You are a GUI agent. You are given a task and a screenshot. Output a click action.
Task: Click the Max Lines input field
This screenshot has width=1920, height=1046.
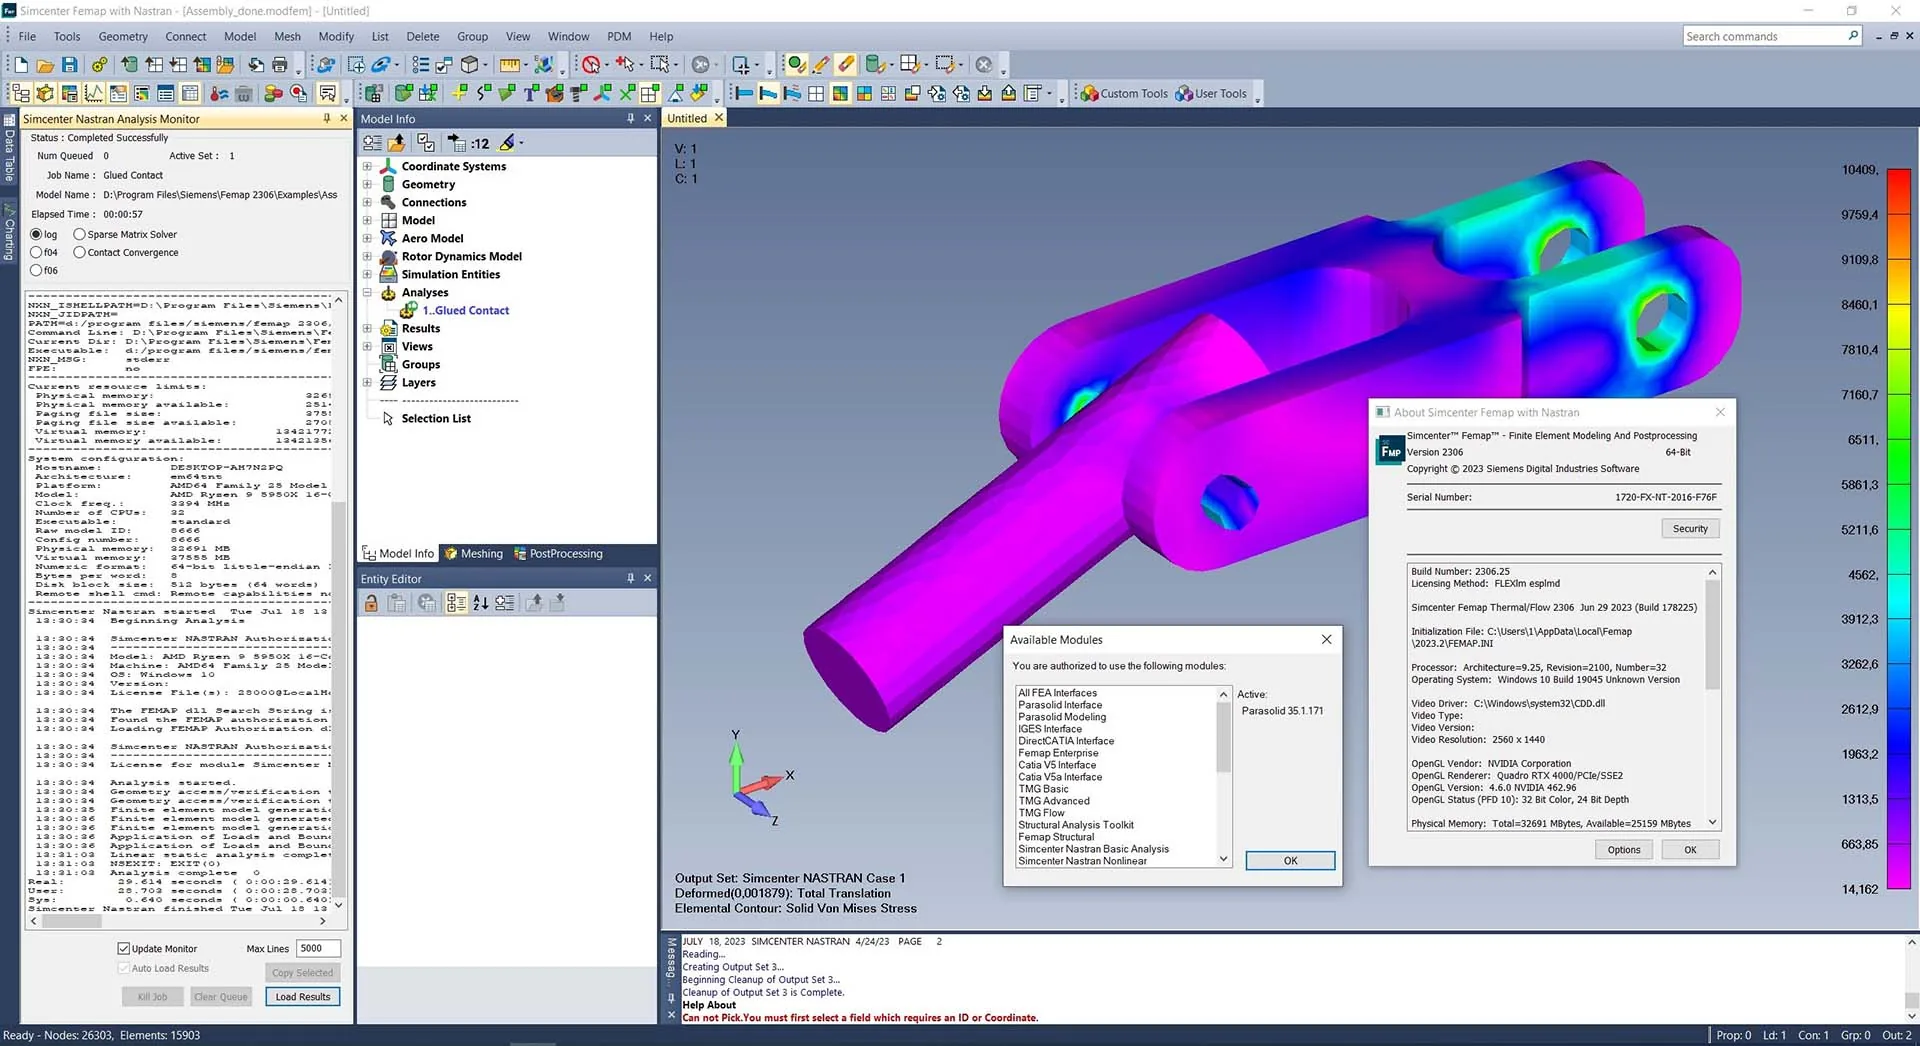click(318, 949)
